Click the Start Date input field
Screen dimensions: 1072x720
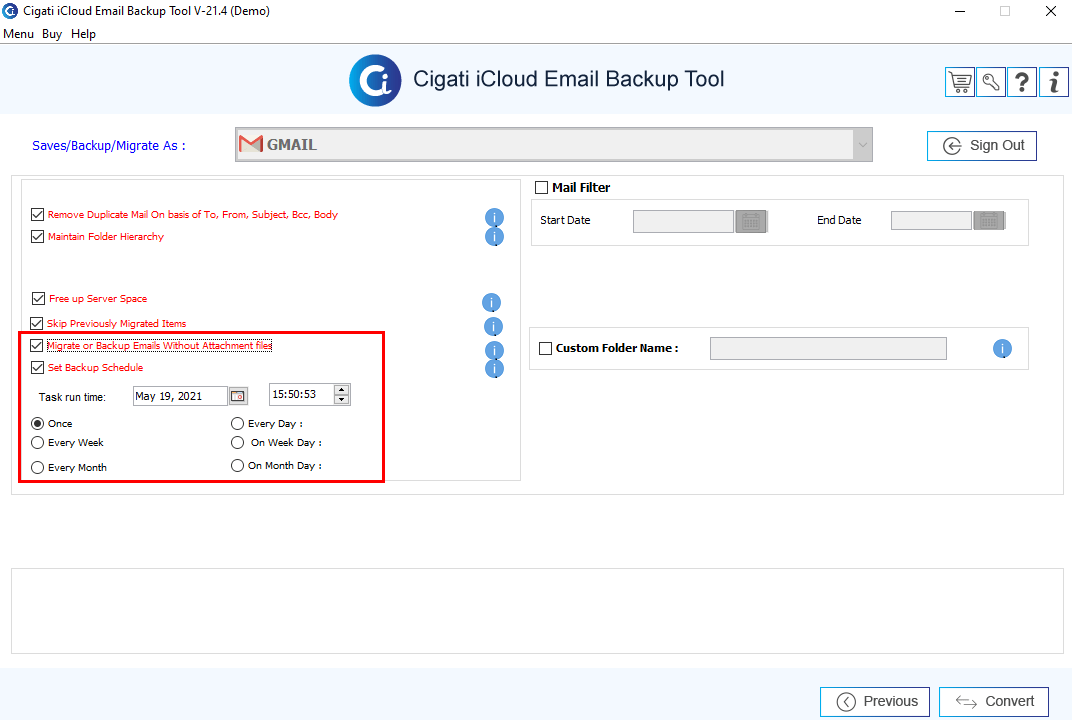pyautogui.click(x=683, y=222)
